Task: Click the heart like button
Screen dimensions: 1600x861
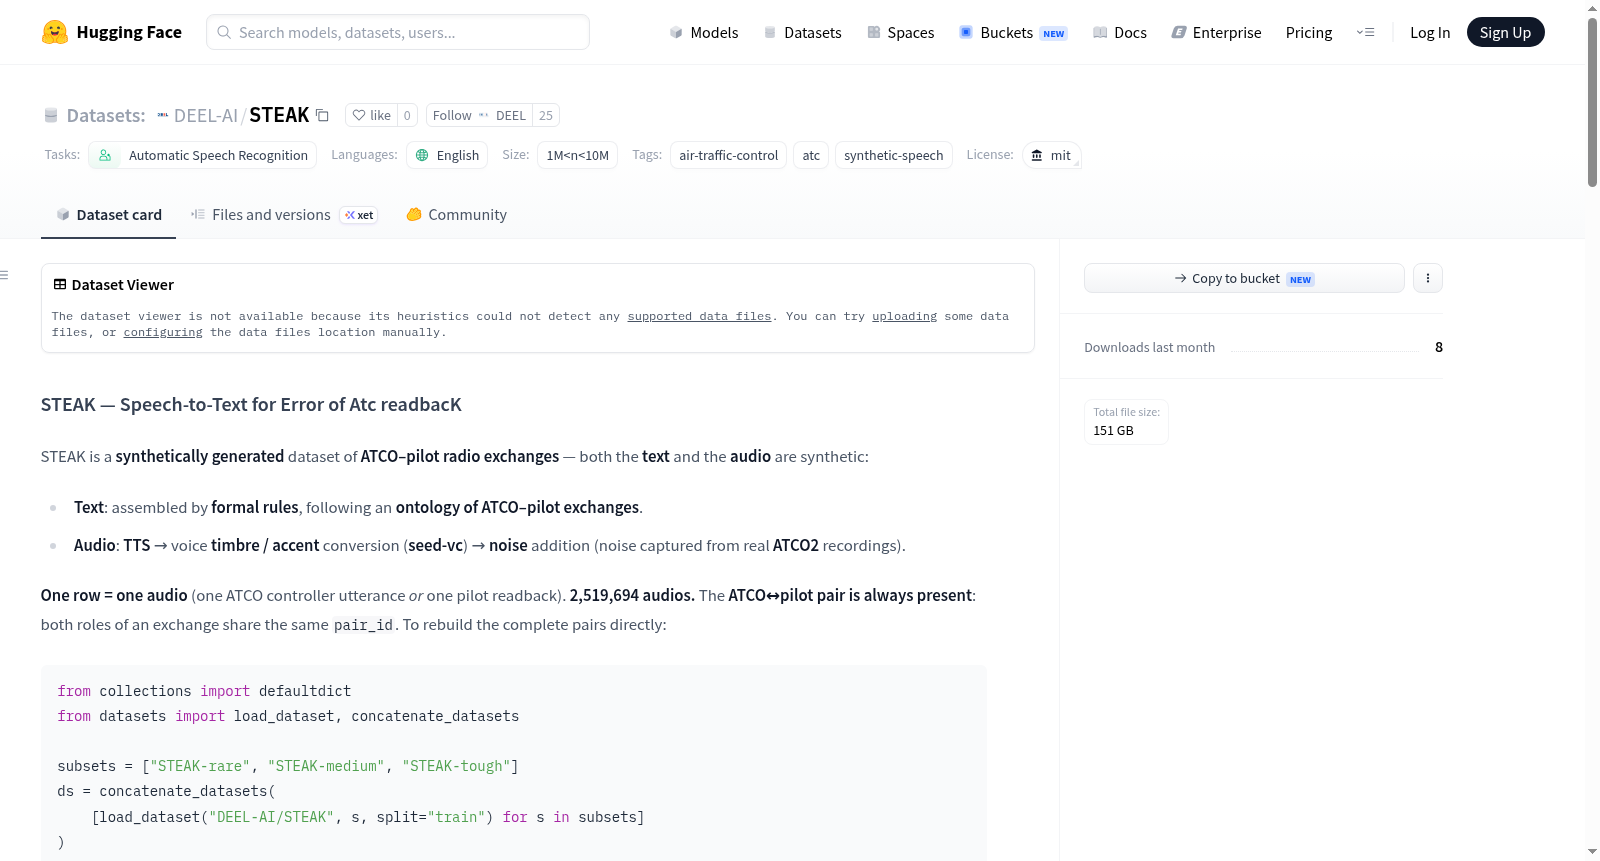Action: pyautogui.click(x=371, y=115)
